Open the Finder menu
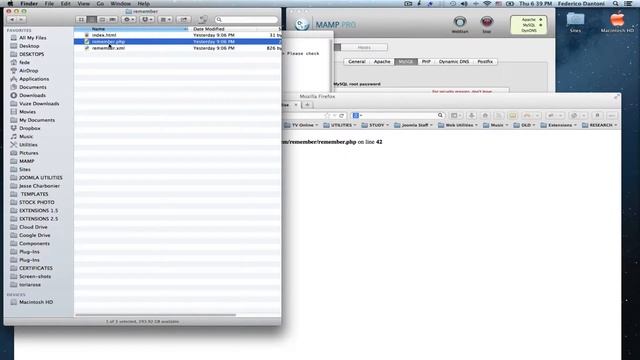The height and width of the screenshot is (360, 640). pos(29,4)
